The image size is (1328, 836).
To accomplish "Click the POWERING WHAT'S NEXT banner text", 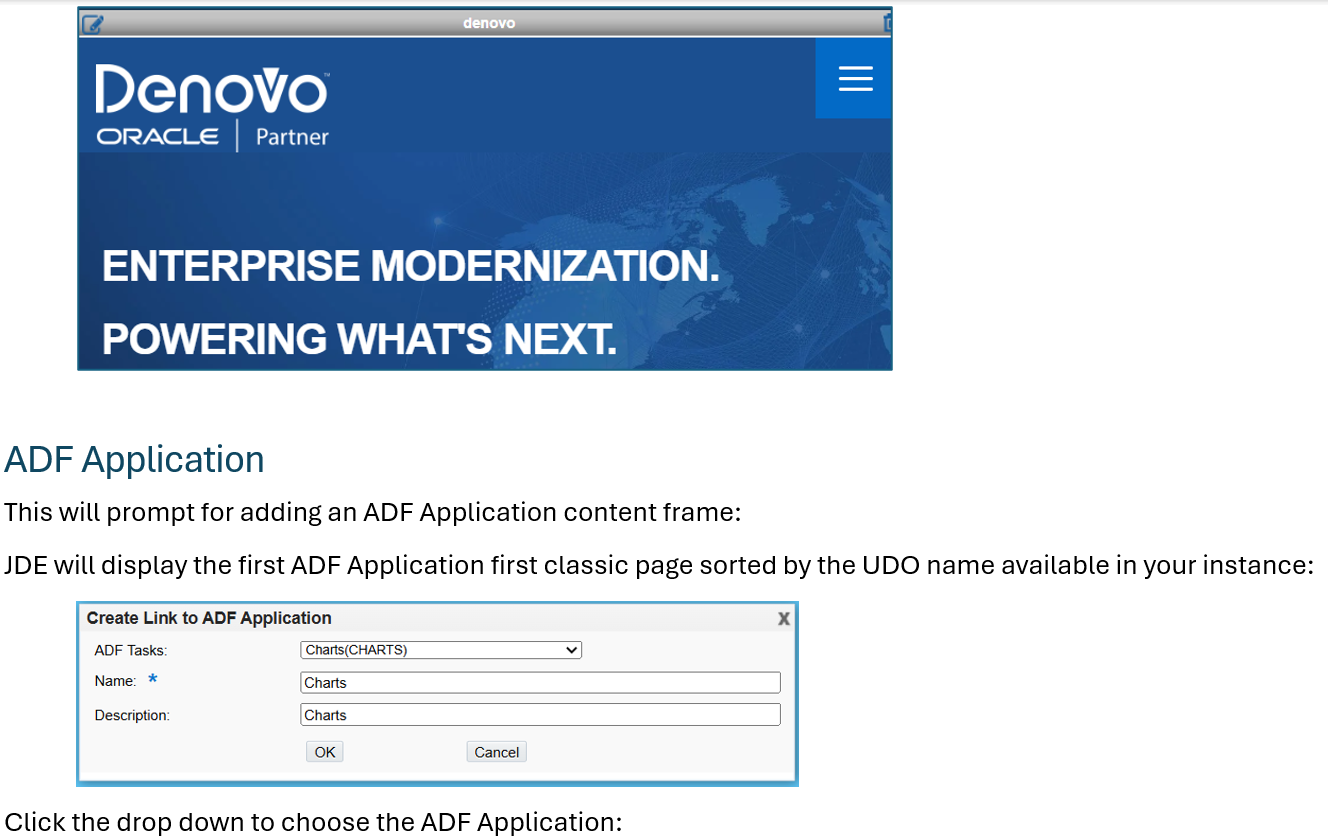I will click(359, 340).
